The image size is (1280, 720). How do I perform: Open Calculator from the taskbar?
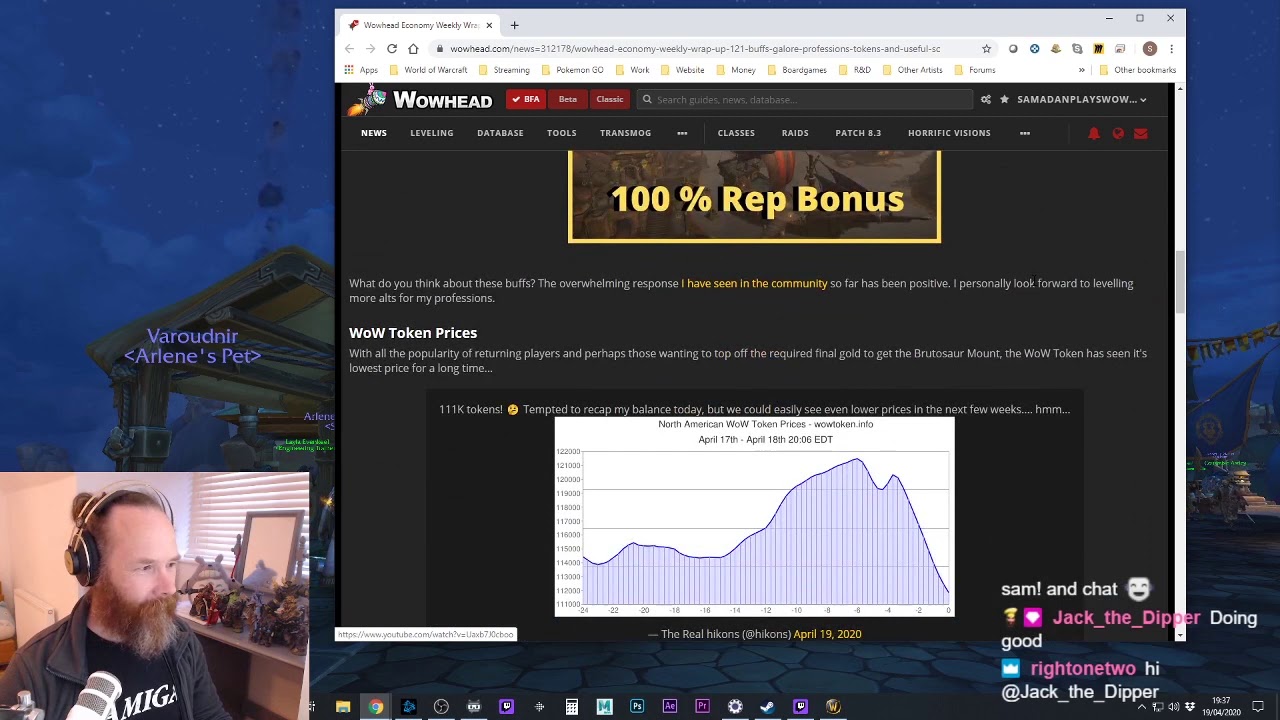point(572,707)
